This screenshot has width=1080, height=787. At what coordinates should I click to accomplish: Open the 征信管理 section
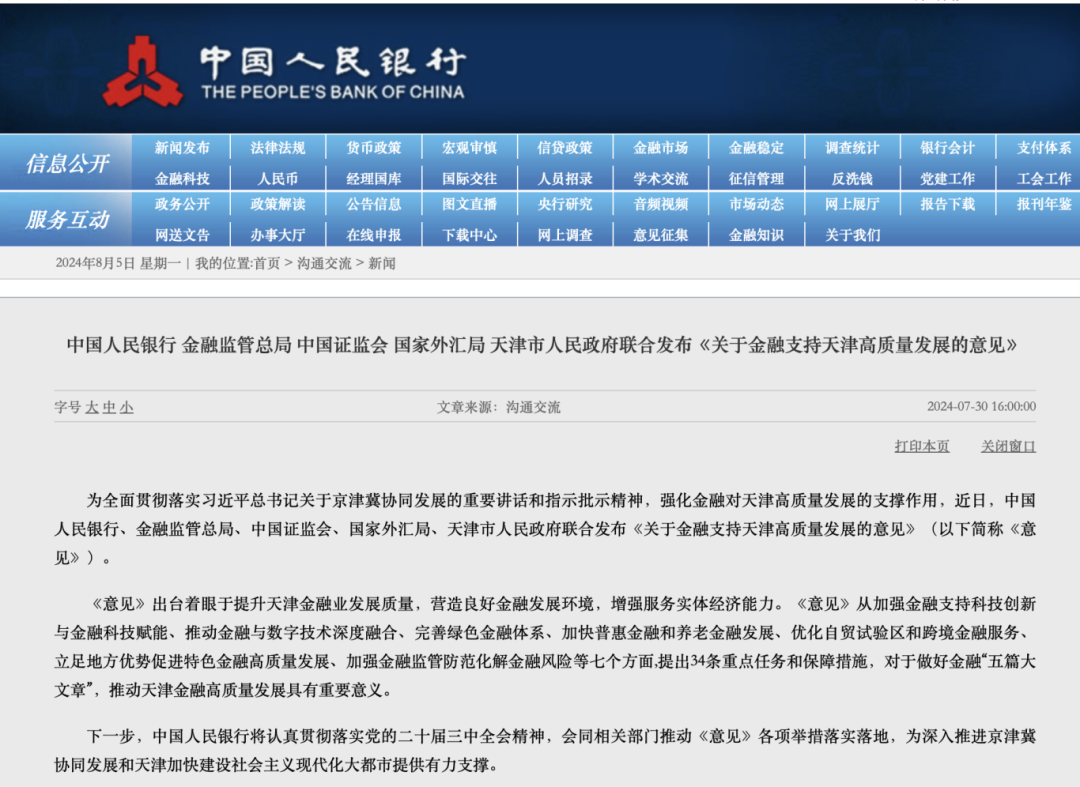point(756,179)
